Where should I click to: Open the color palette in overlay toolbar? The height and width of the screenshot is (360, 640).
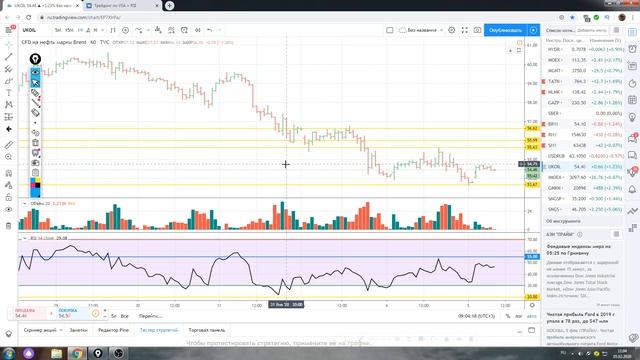pyautogui.click(x=36, y=182)
